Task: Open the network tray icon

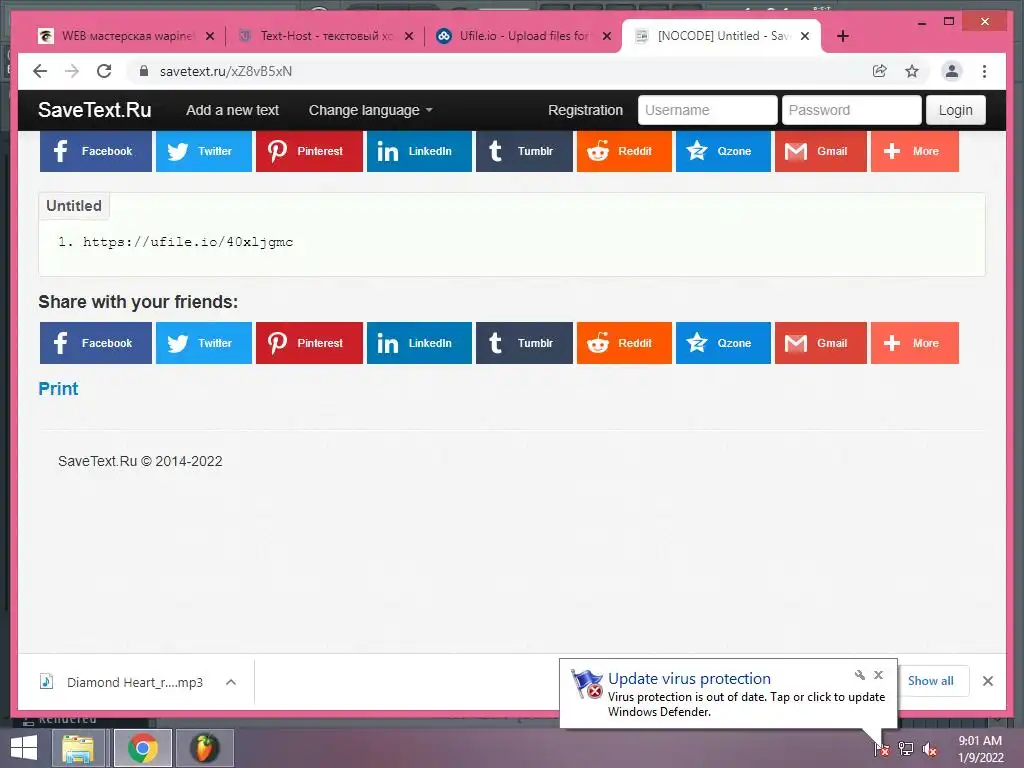Action: tap(906, 749)
